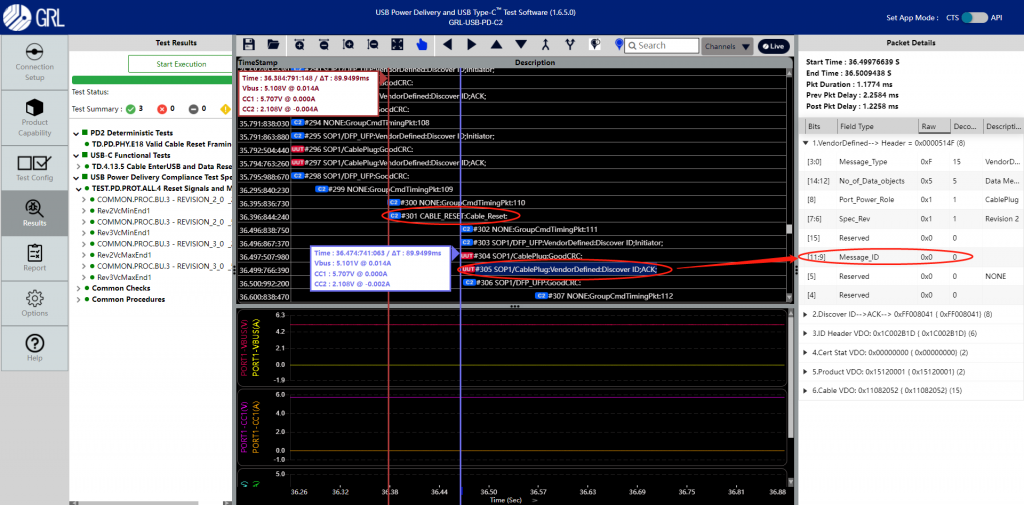Click the open folder icon
1024x505 pixels.
272,45
